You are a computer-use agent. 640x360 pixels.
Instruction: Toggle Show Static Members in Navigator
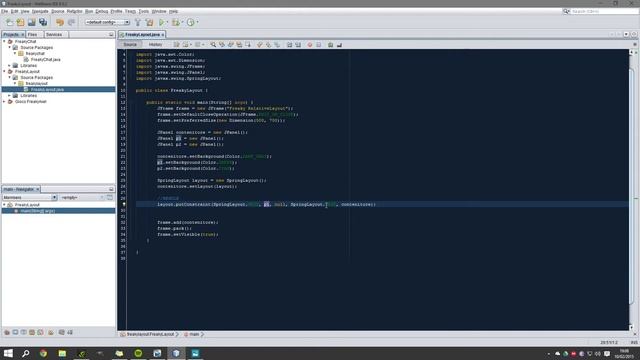click(x=24, y=332)
